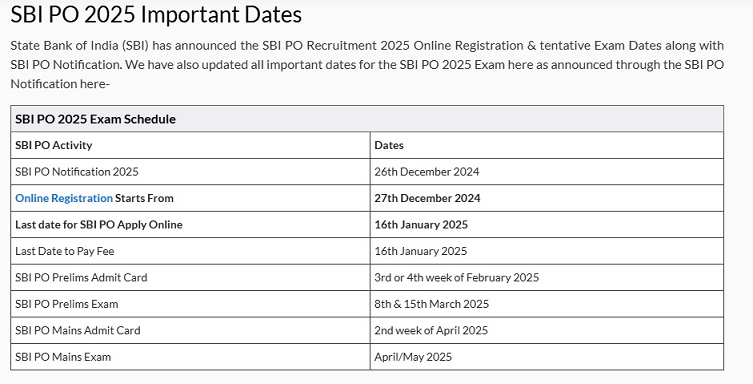Image resolution: width=753 pixels, height=384 pixels.
Task: Select the SBI PO Notification 2025 cell
Action: click(x=190, y=172)
